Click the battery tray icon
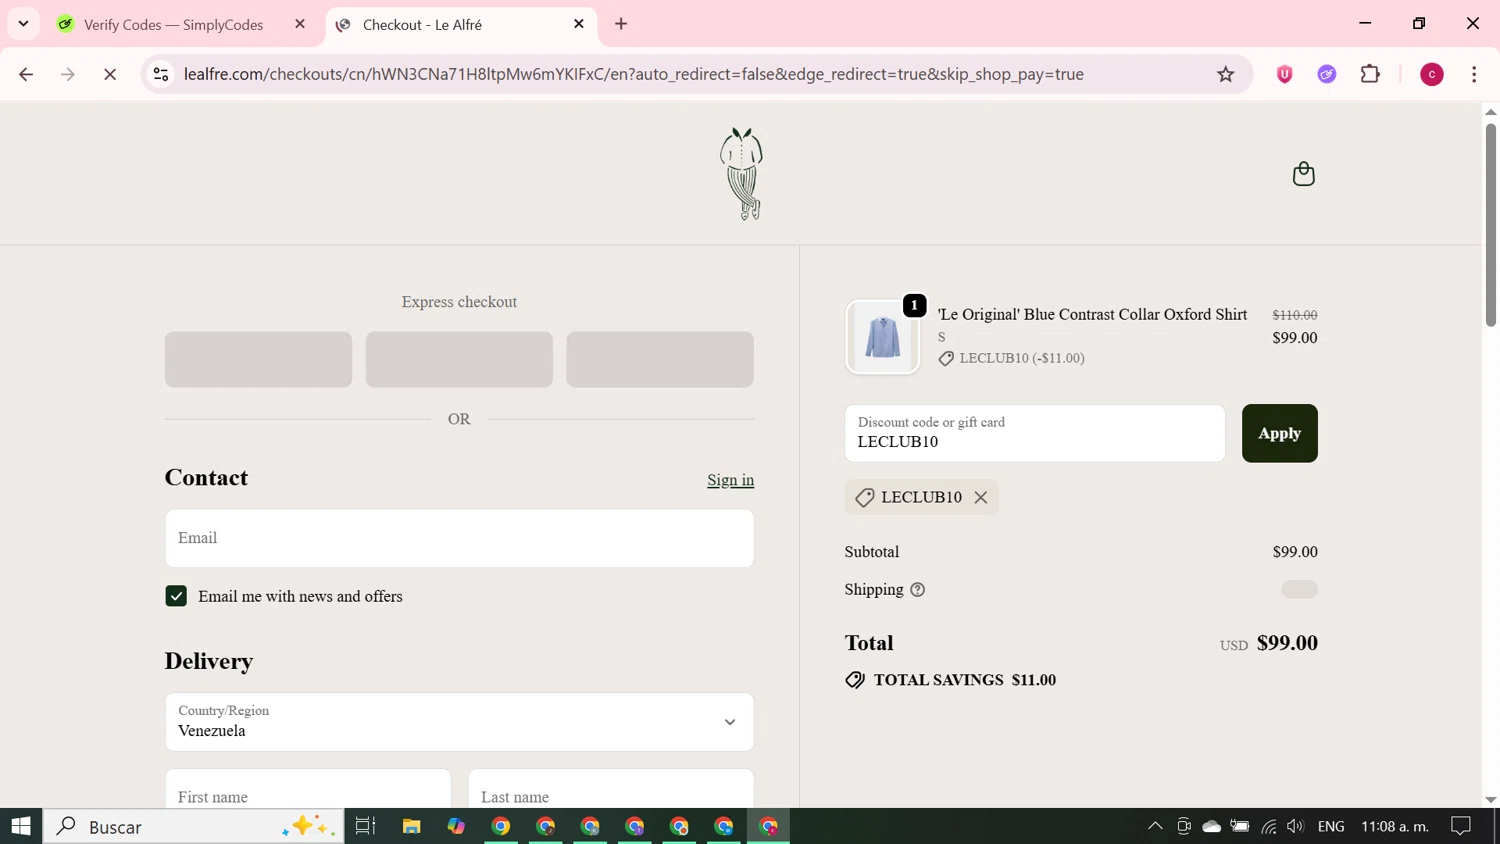 tap(1240, 826)
